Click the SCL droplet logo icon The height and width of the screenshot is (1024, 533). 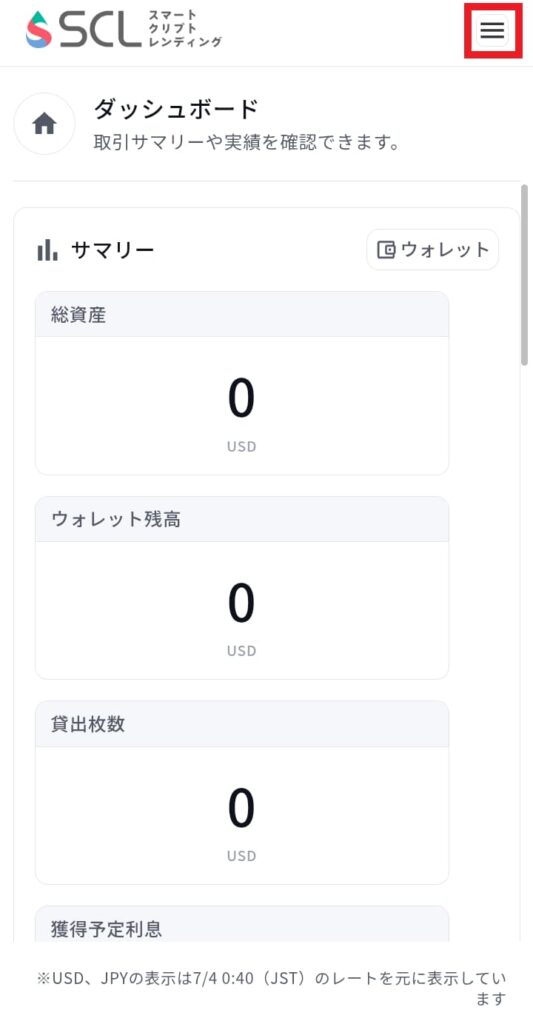[x=39, y=29]
